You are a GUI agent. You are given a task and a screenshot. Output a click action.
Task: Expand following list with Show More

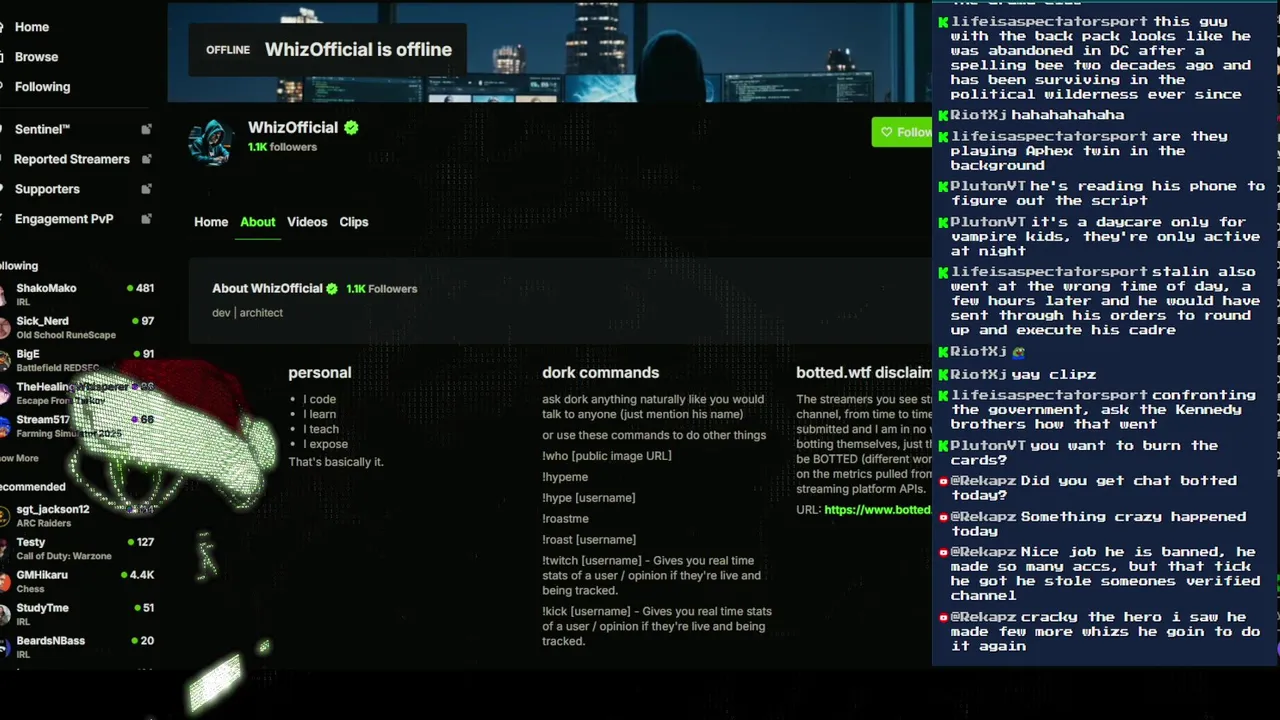point(19,458)
